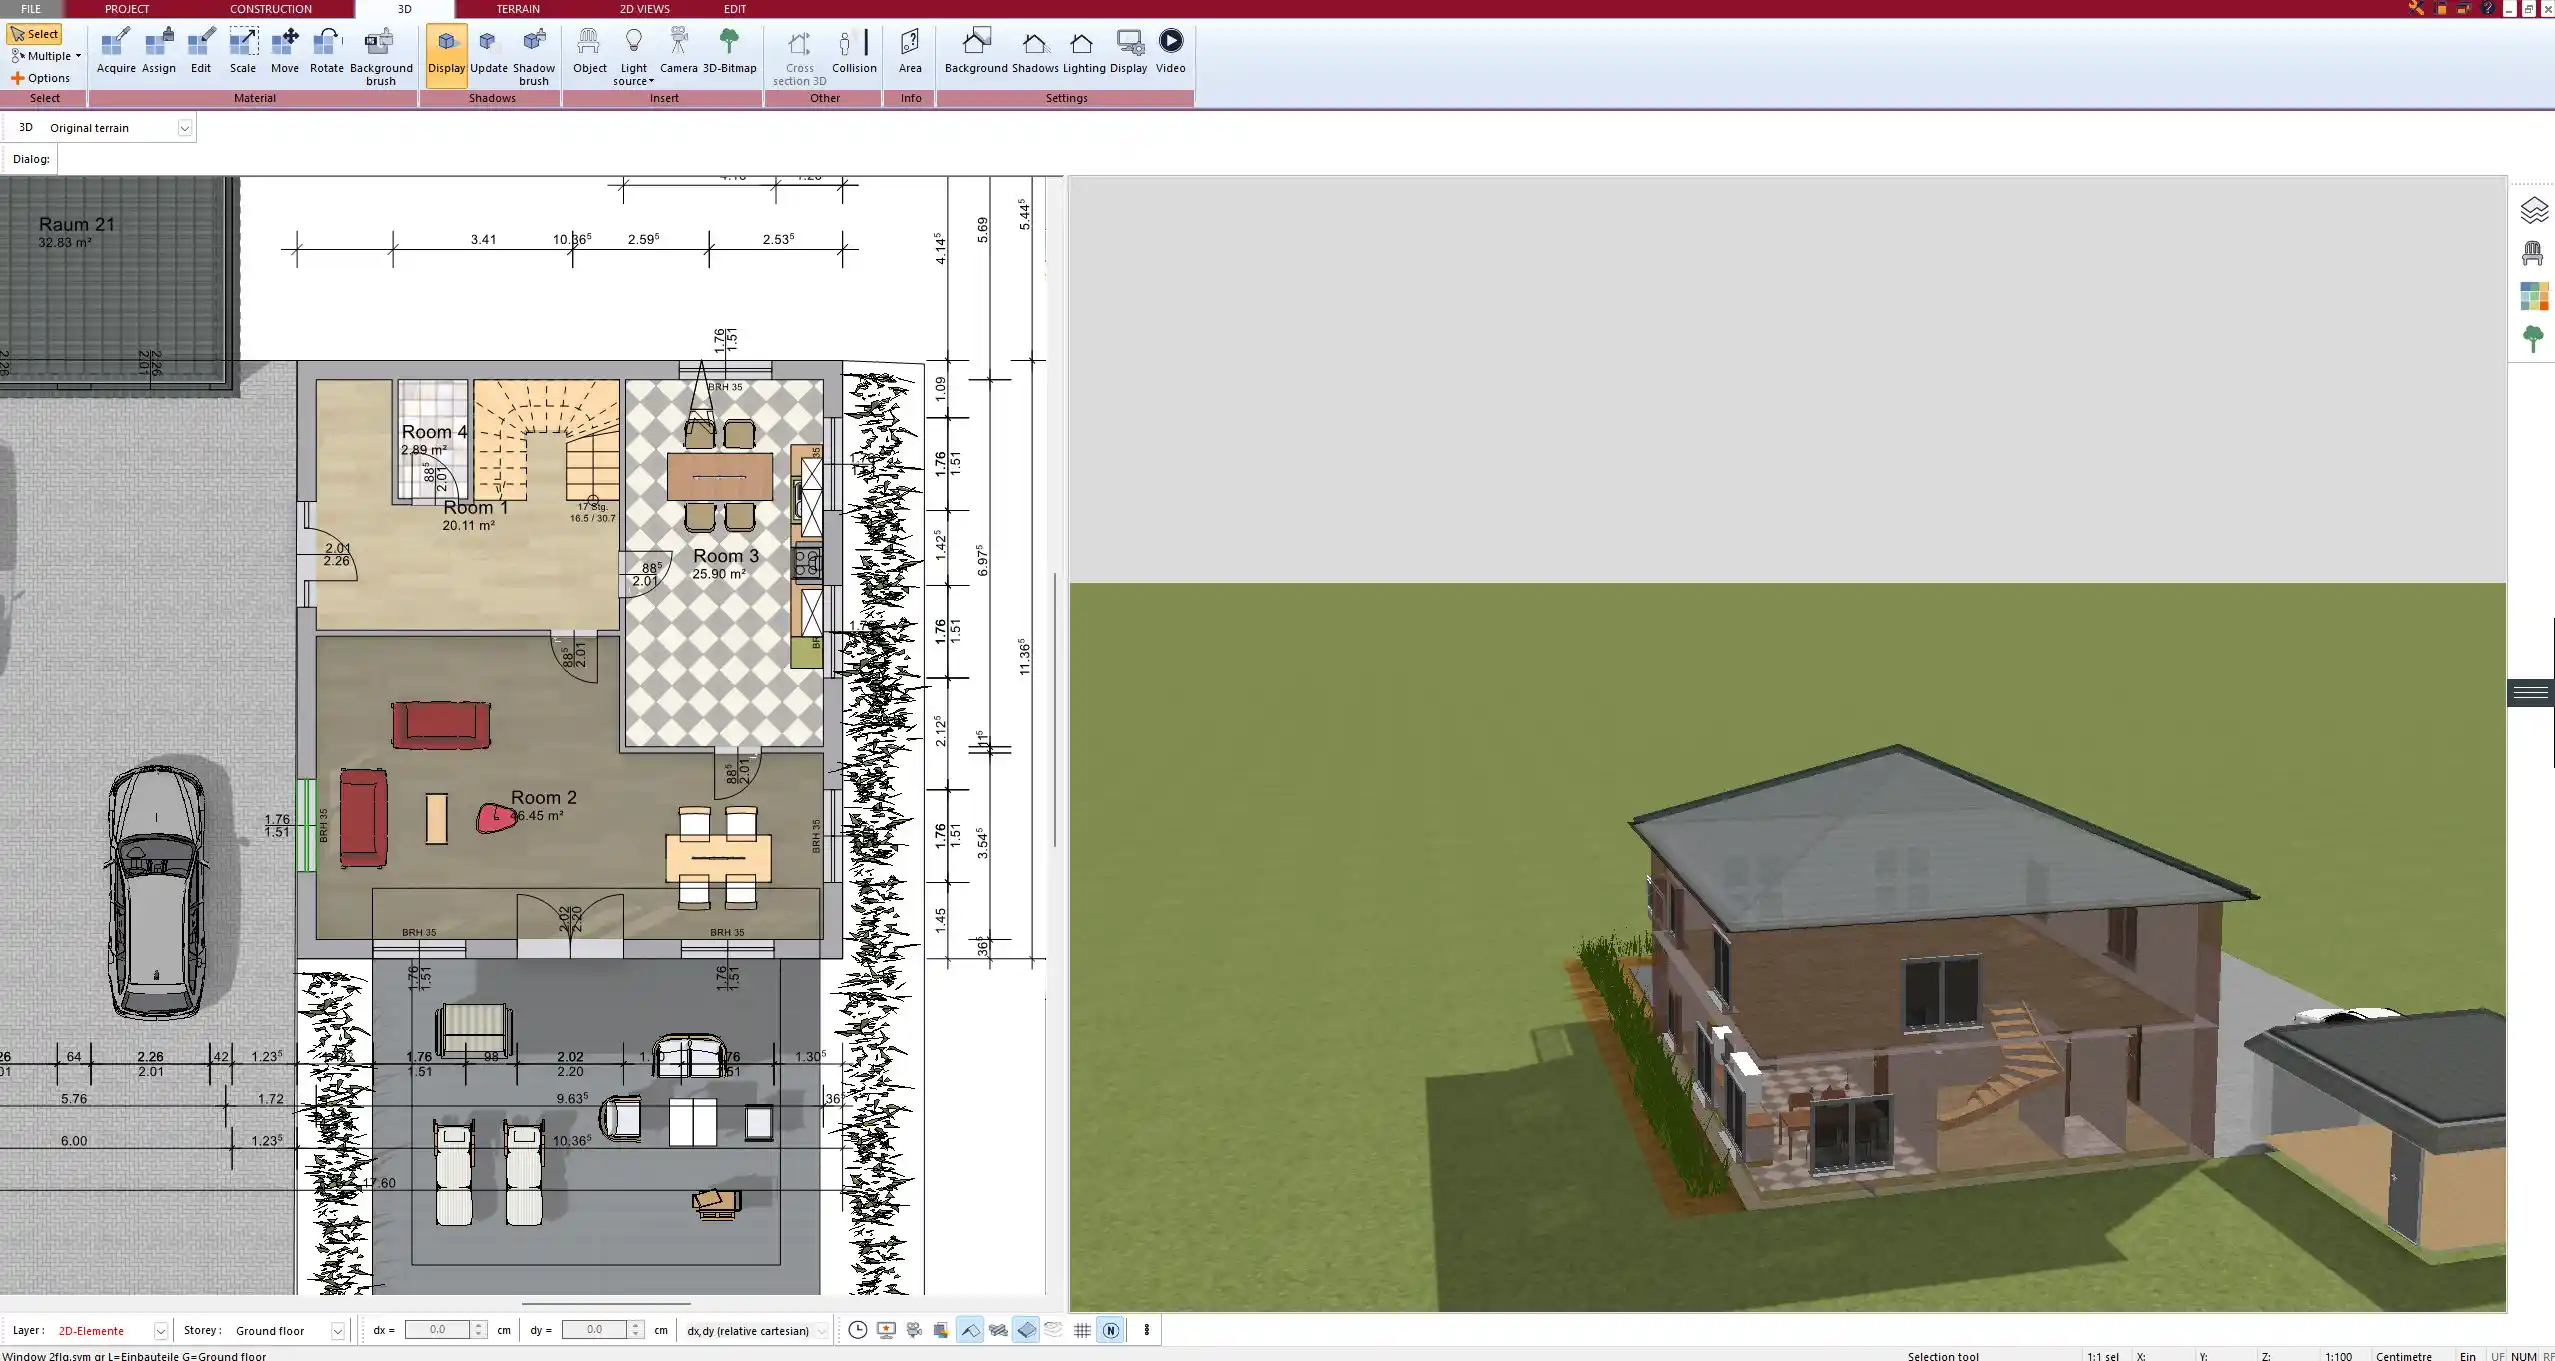Insert a new Light source
Screen dimensions: 2555x1361
(635, 50)
